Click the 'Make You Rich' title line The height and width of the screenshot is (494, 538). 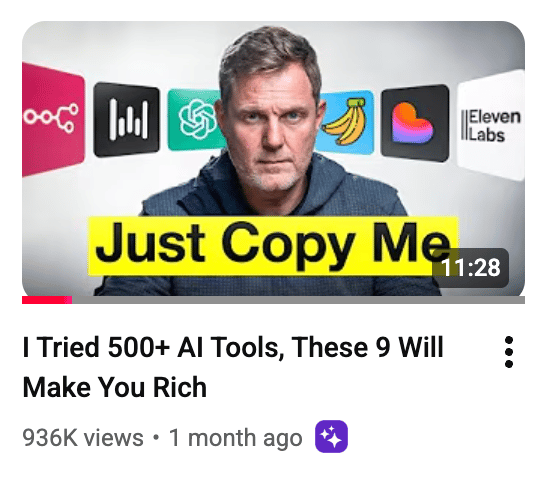coord(115,387)
